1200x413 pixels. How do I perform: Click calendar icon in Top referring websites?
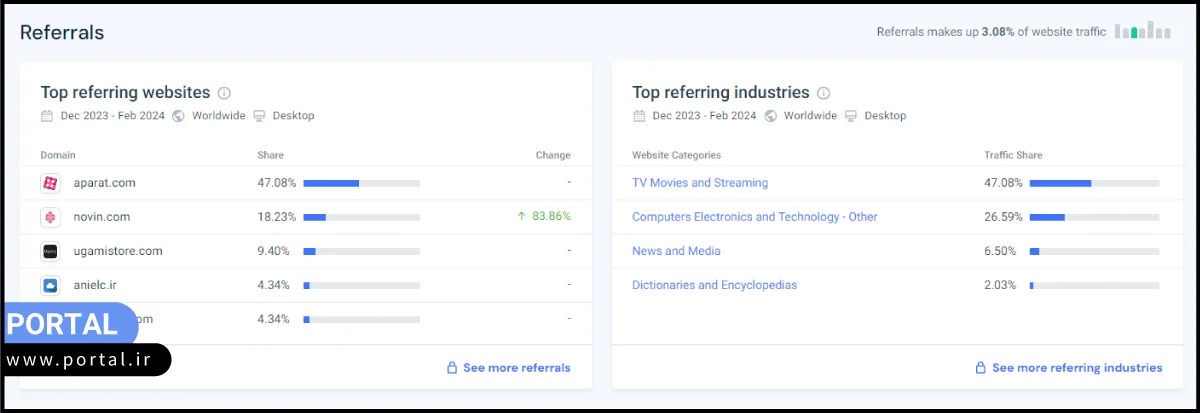pos(47,116)
